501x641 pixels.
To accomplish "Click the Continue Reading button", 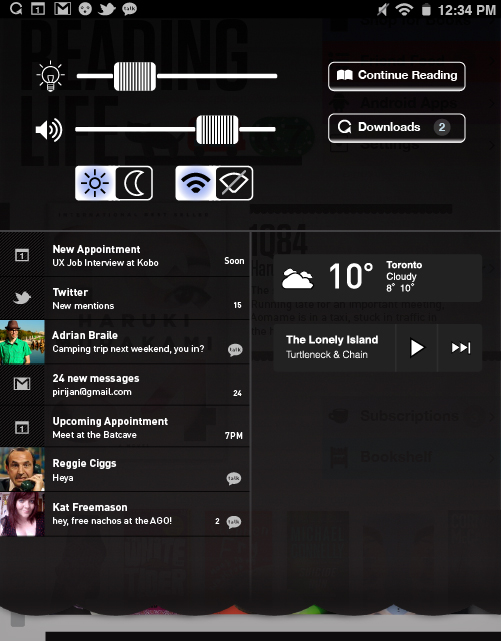I will [x=396, y=76].
